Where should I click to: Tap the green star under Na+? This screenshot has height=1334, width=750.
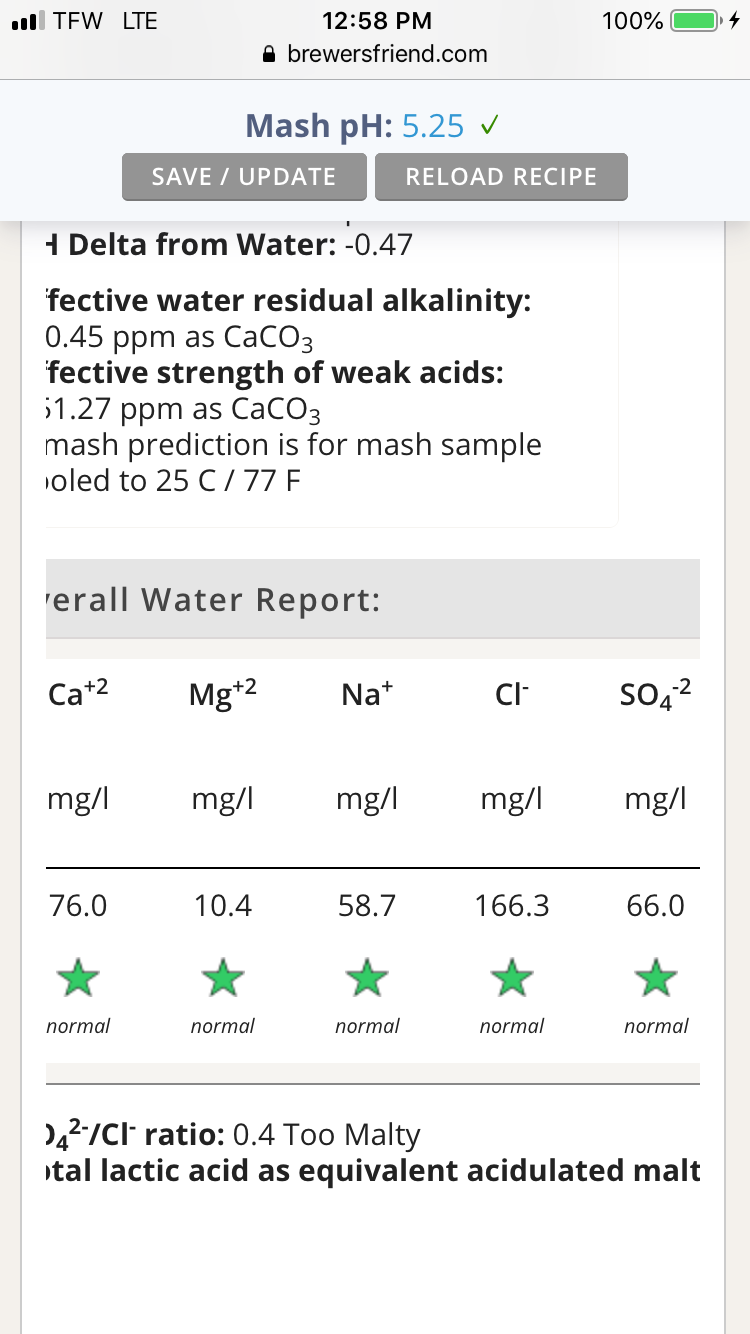pos(367,977)
